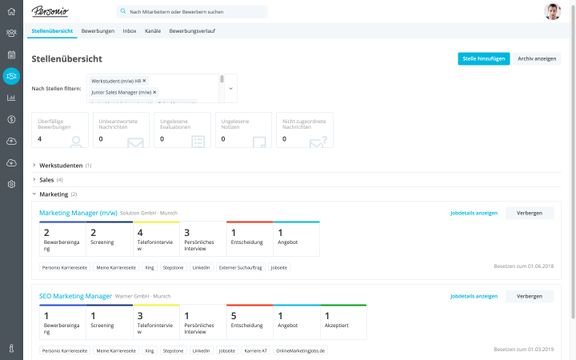The width and height of the screenshot is (576, 360).
Task: Open the settings gear icon in sidebar
Action: point(11,184)
